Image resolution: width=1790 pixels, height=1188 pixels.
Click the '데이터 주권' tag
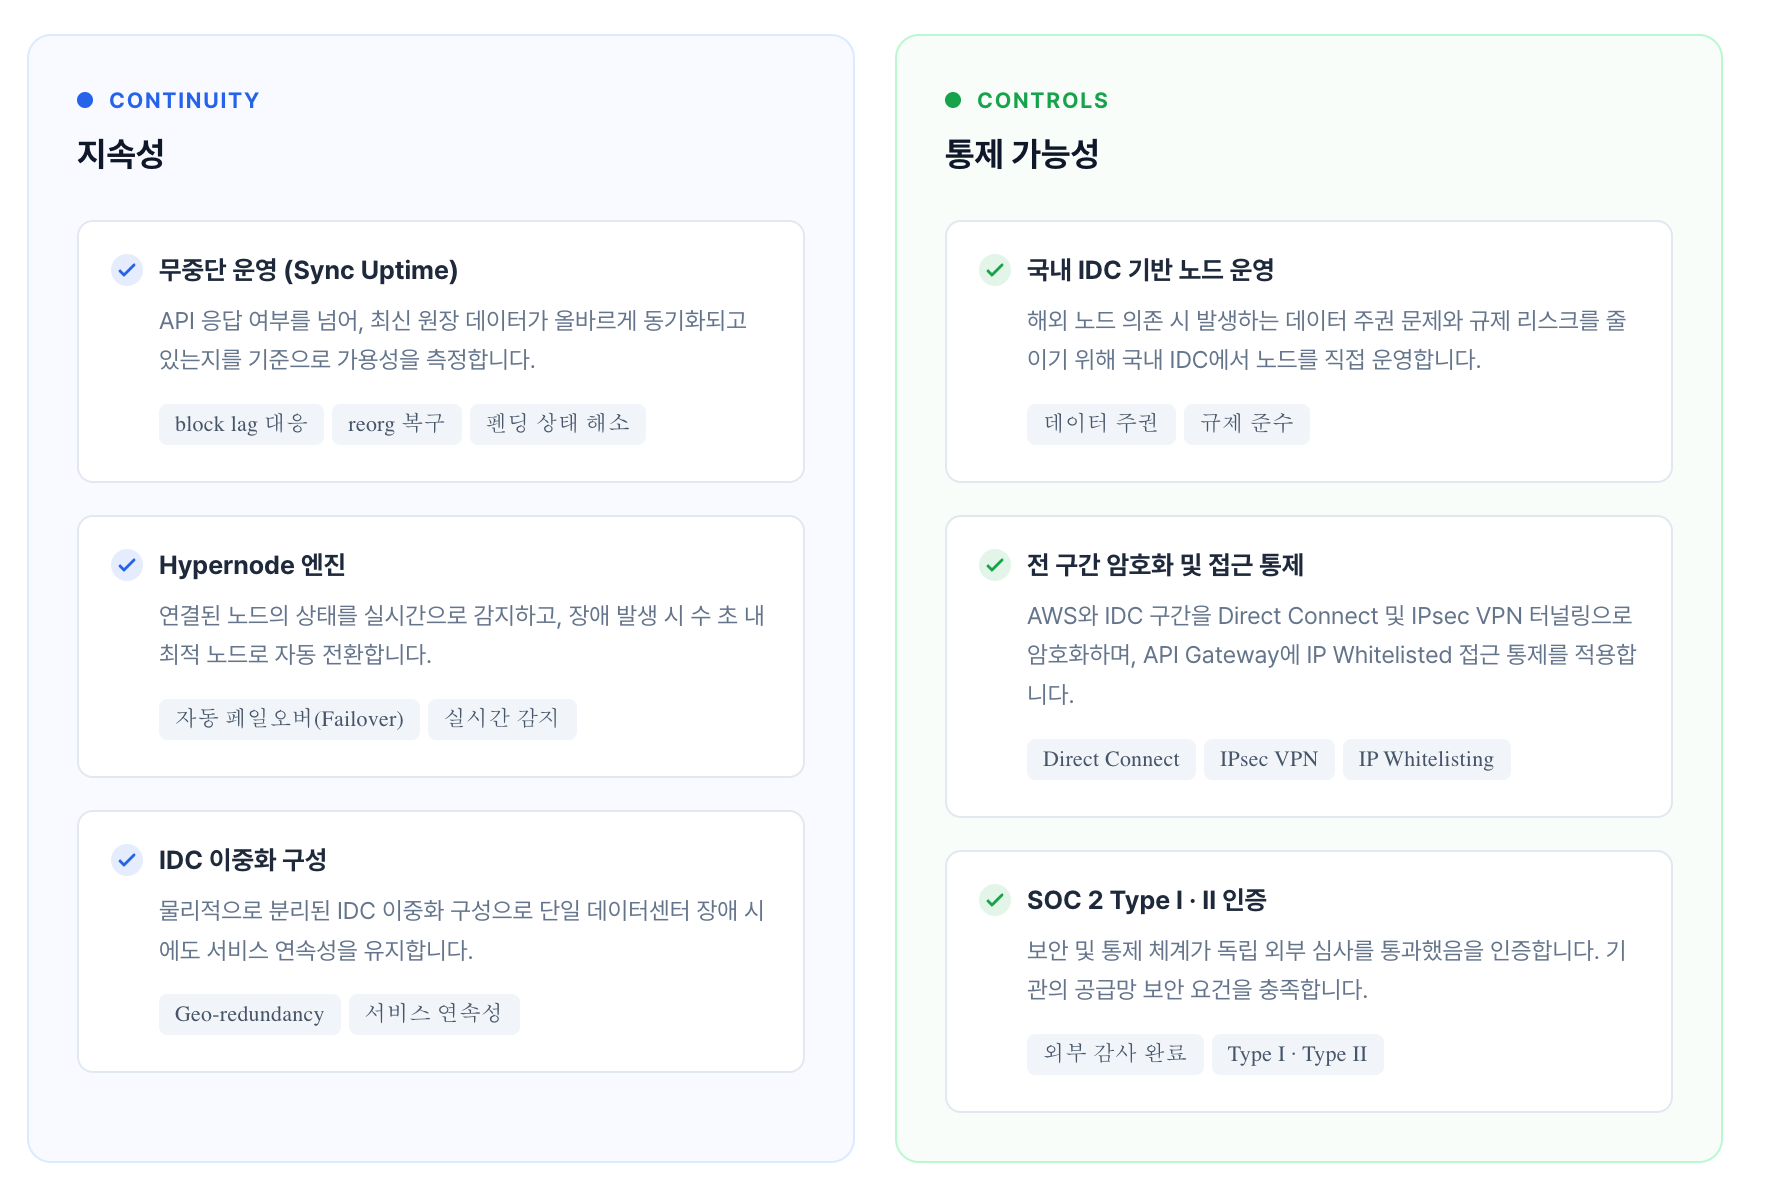[x=1101, y=424]
